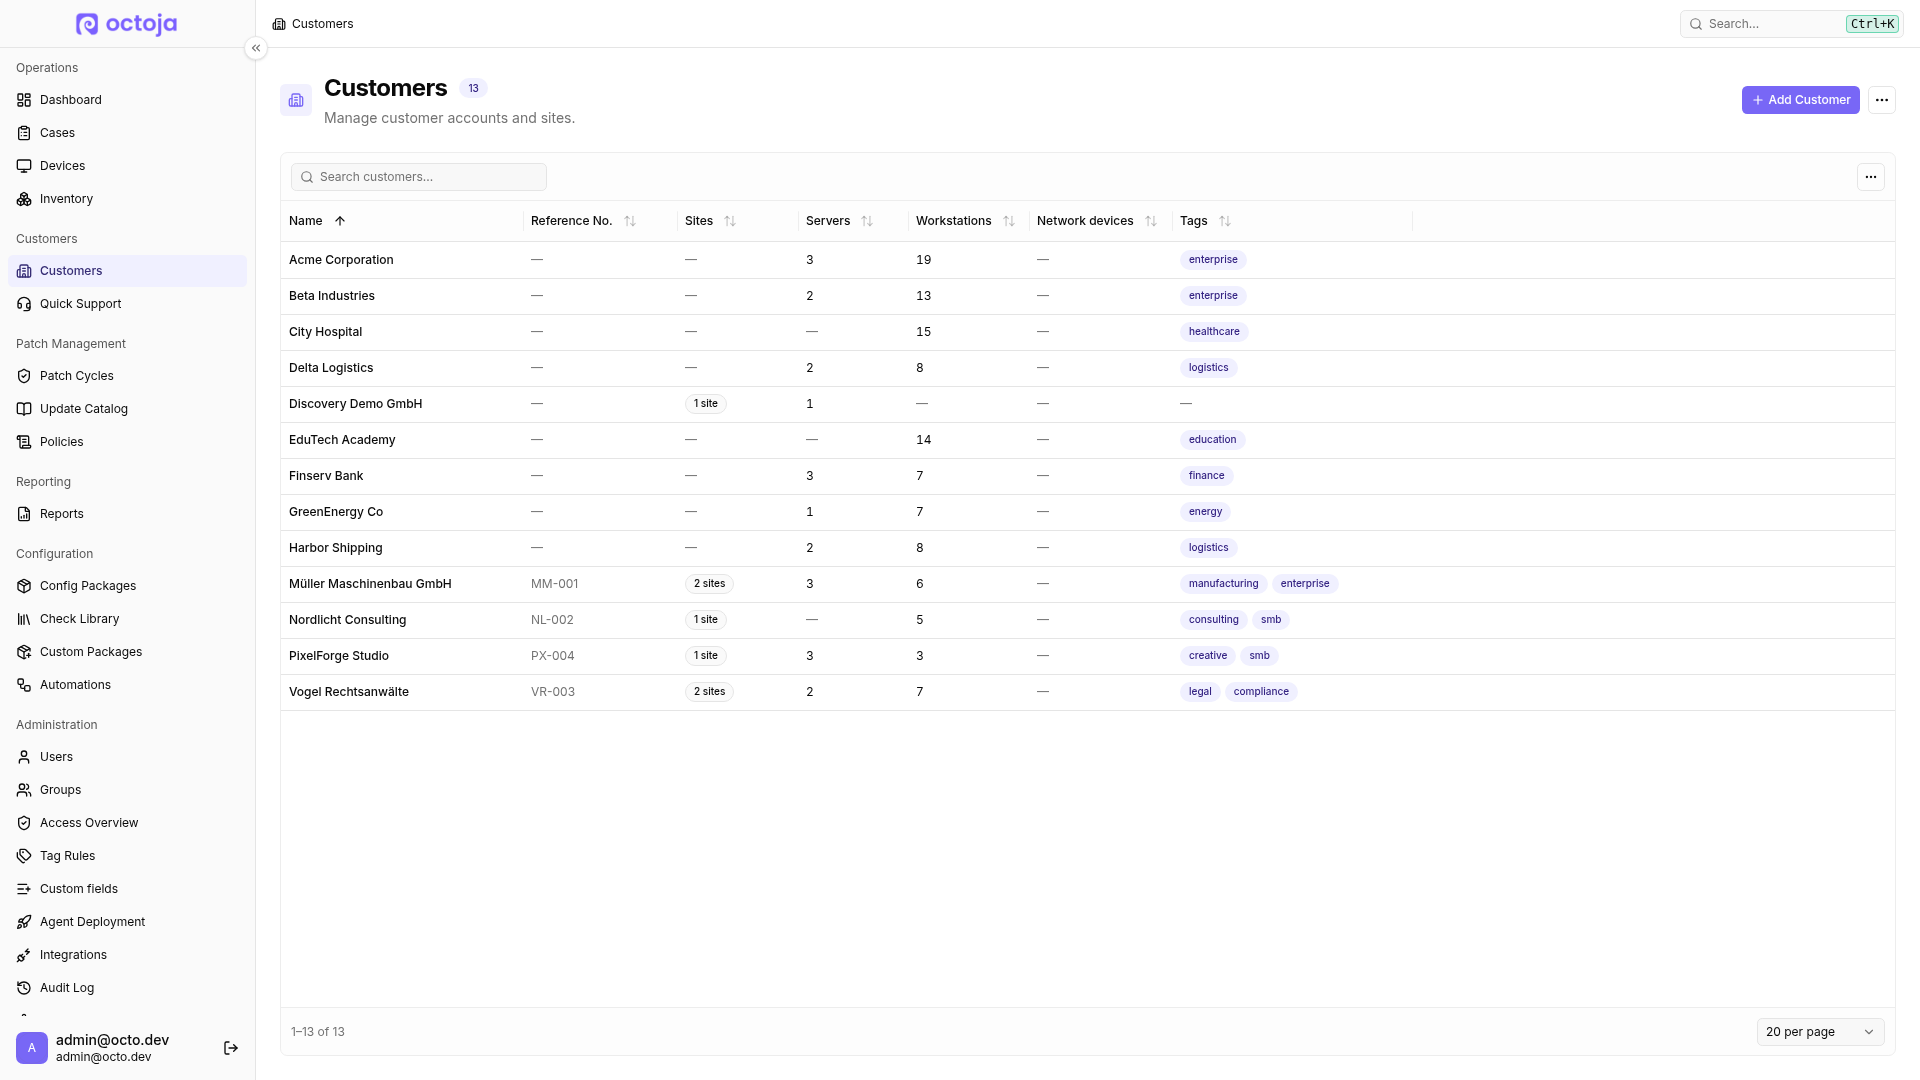The height and width of the screenshot is (1080, 1920).
Task: Sort table by Workstations column
Action: 1009,221
